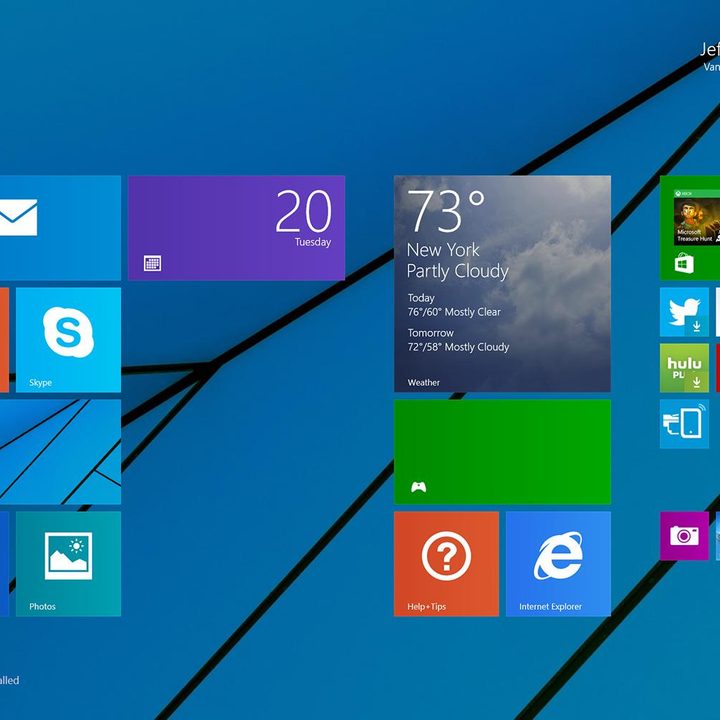Open the Desktop tile with wallpaper thumbnail

coord(60,452)
